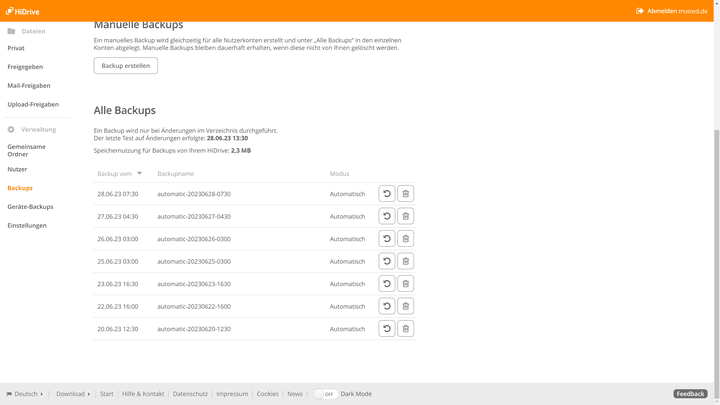Open Geräte-Backups in sidebar
720x405 pixels.
(30, 207)
